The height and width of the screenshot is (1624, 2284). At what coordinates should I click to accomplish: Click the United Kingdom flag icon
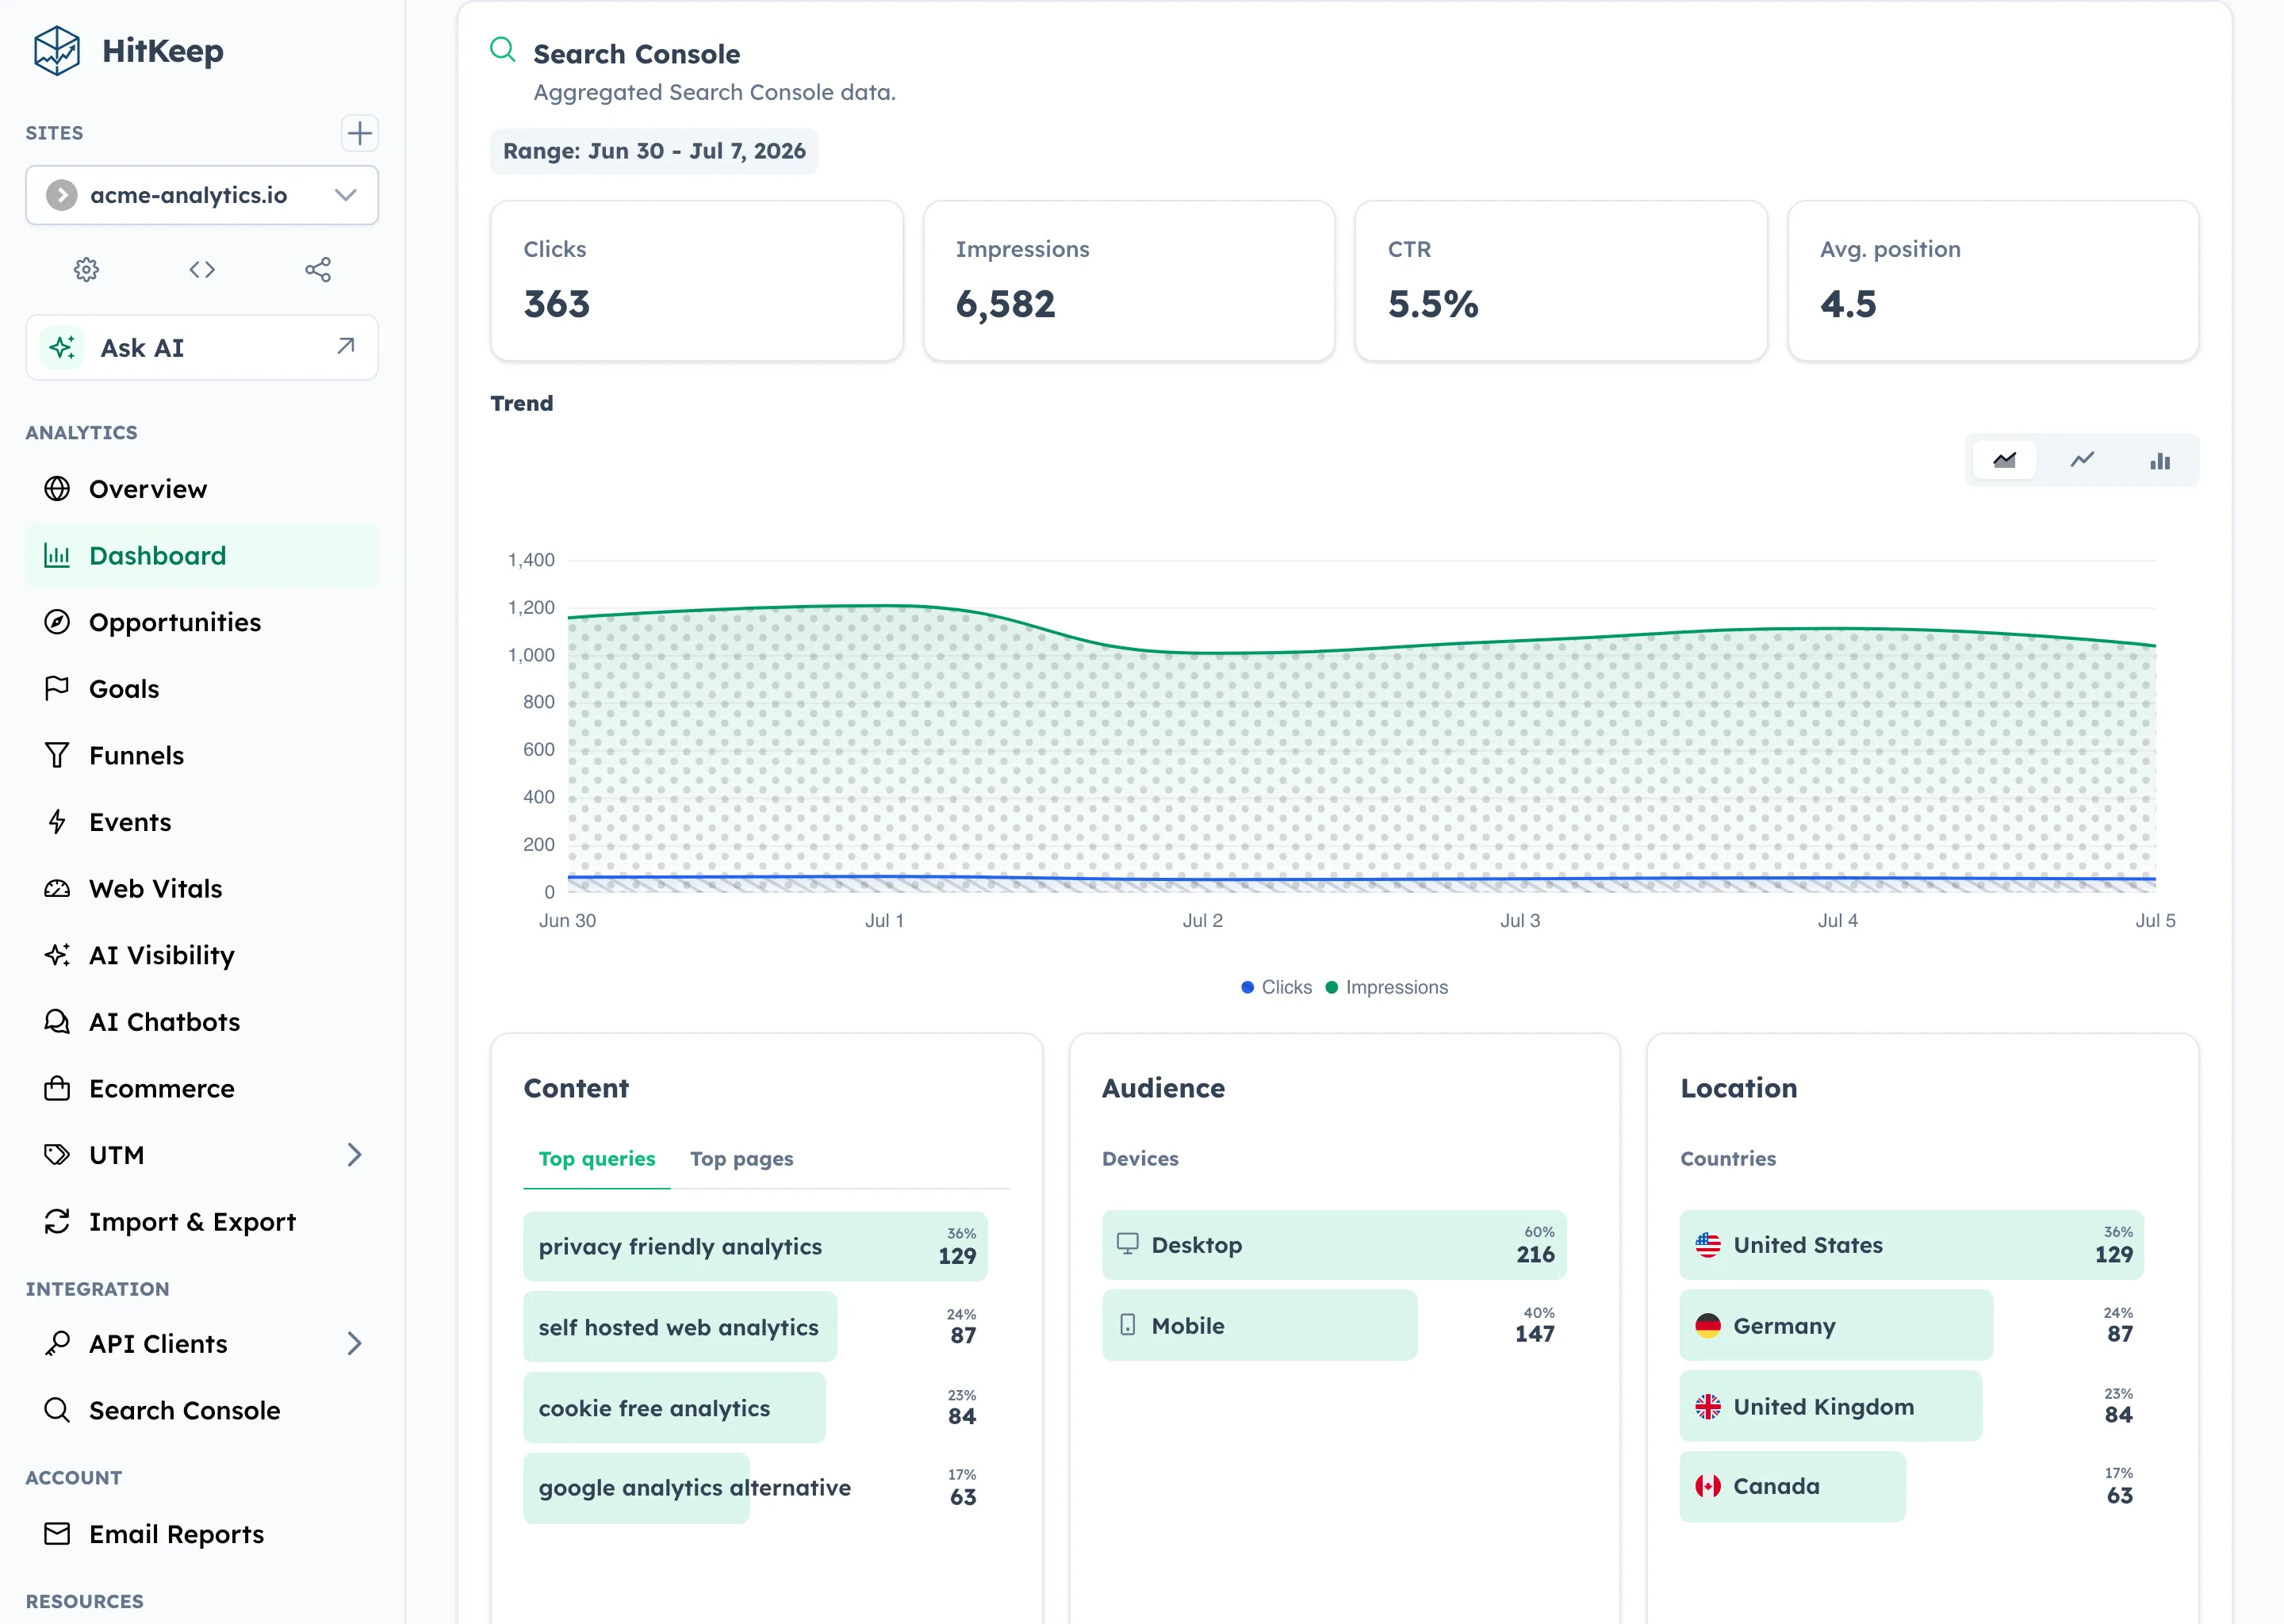pos(1708,1406)
